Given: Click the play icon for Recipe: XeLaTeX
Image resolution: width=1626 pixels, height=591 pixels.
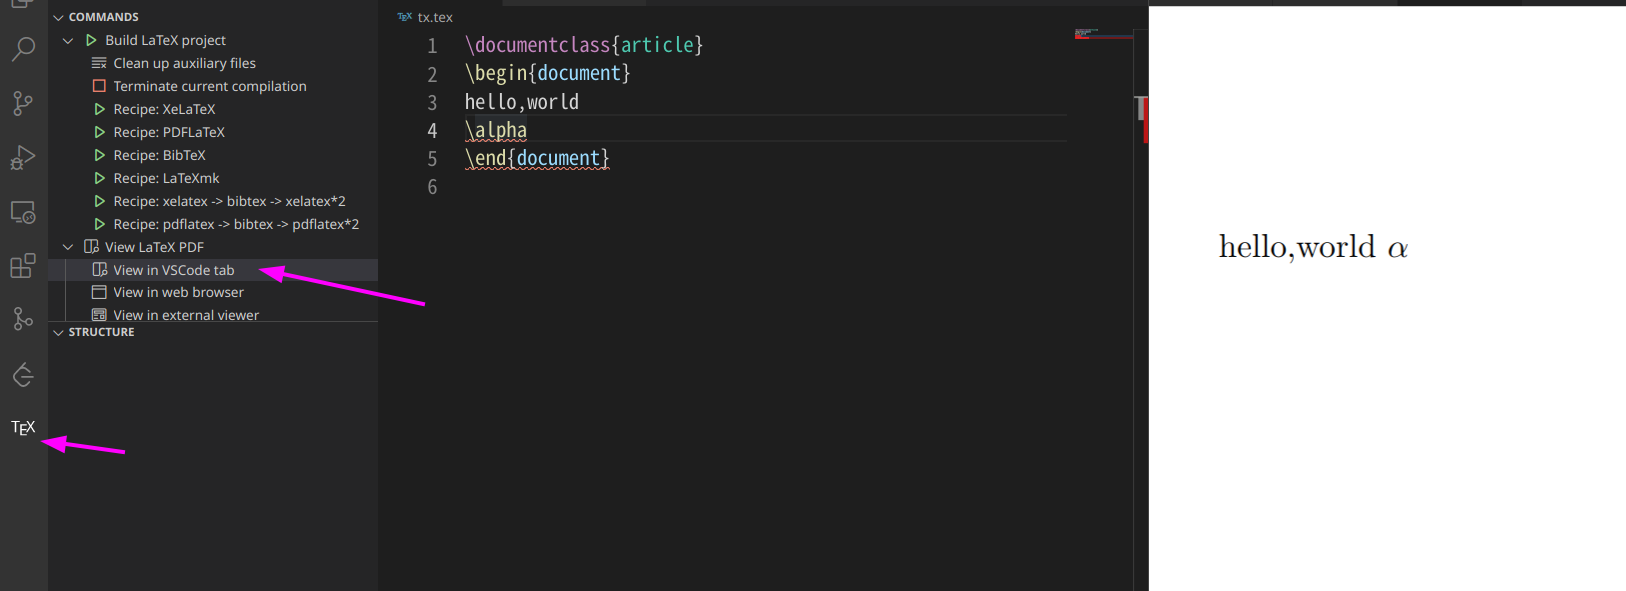Looking at the screenshot, I should [x=99, y=109].
